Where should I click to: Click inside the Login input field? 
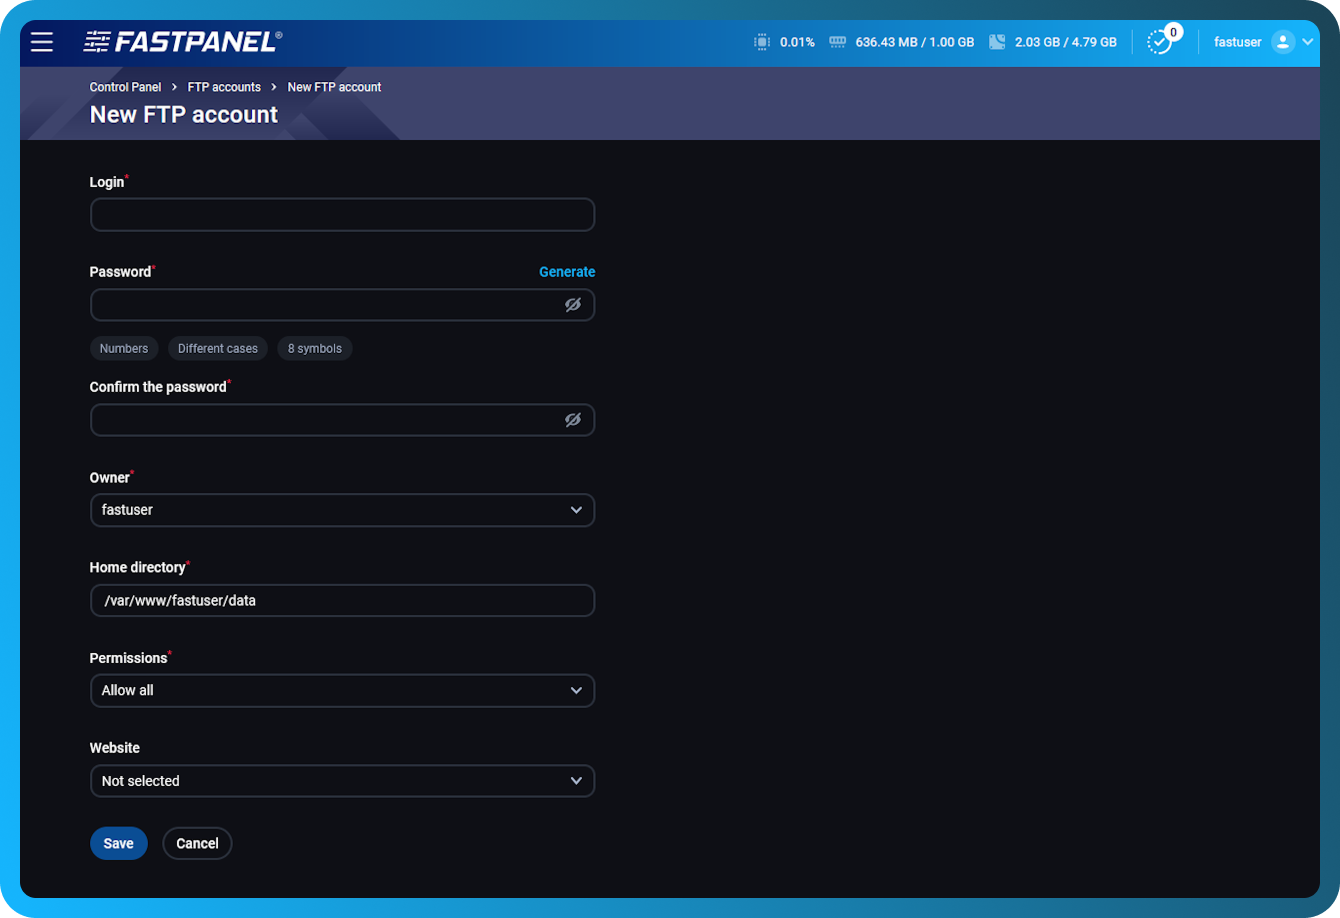(342, 214)
